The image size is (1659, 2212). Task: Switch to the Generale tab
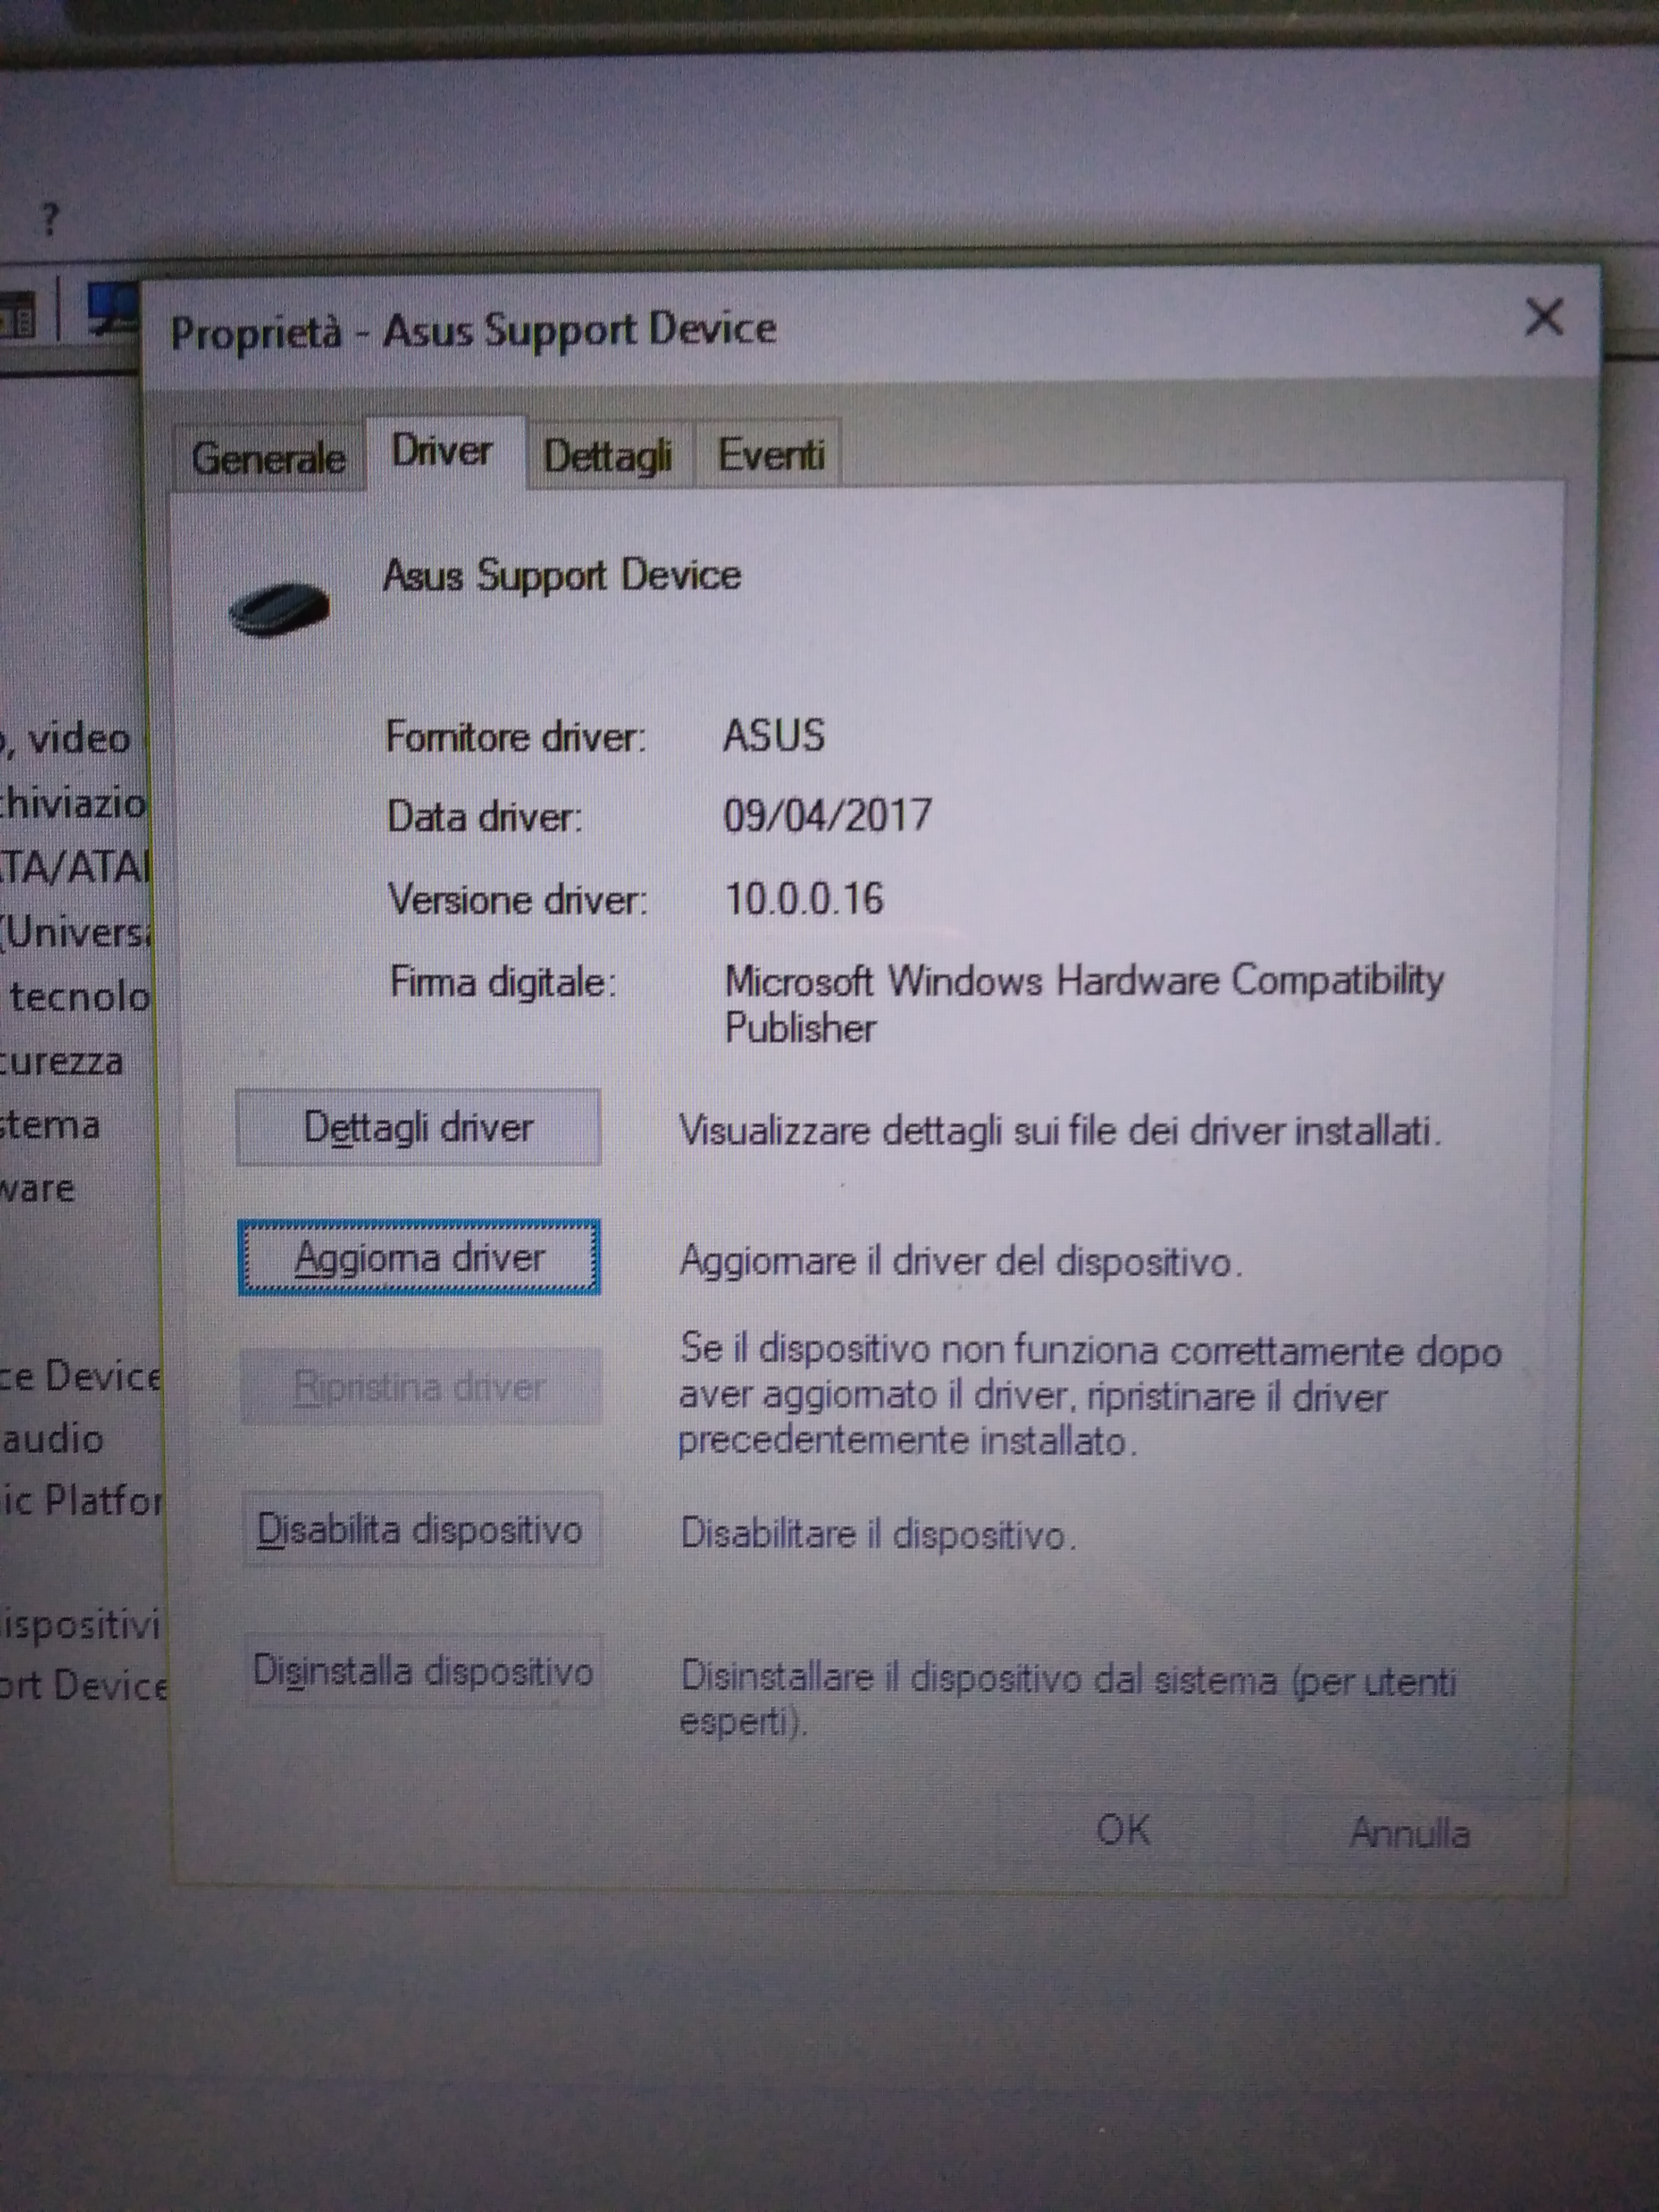tap(268, 458)
